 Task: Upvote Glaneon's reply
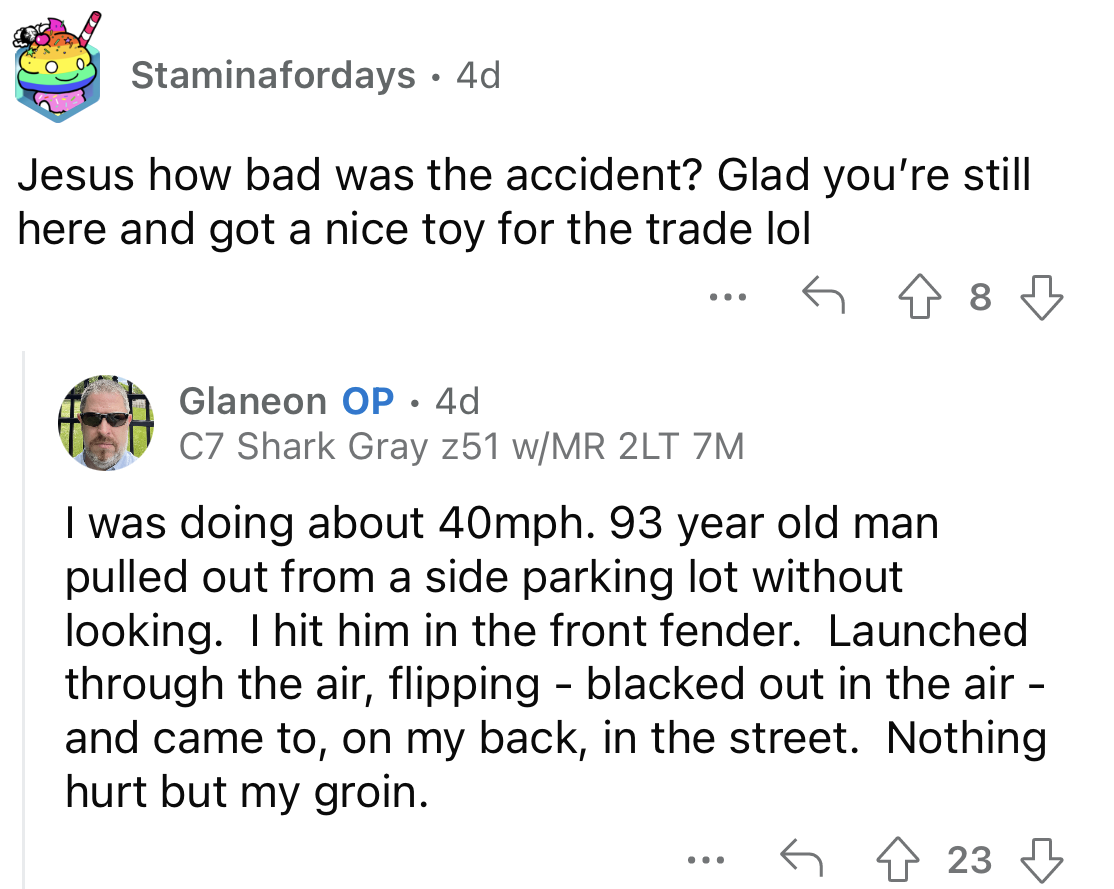pos(897,859)
